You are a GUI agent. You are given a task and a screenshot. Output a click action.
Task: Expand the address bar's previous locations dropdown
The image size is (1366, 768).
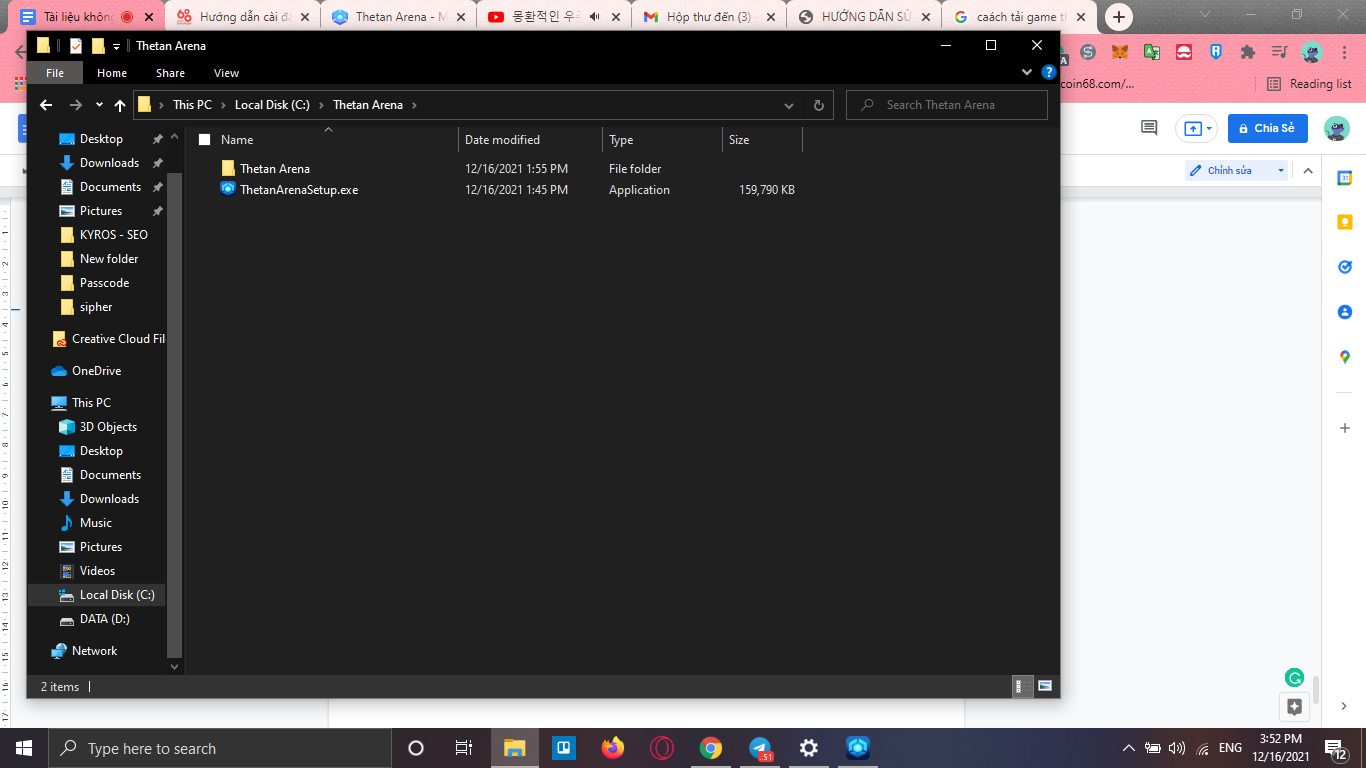[789, 105]
